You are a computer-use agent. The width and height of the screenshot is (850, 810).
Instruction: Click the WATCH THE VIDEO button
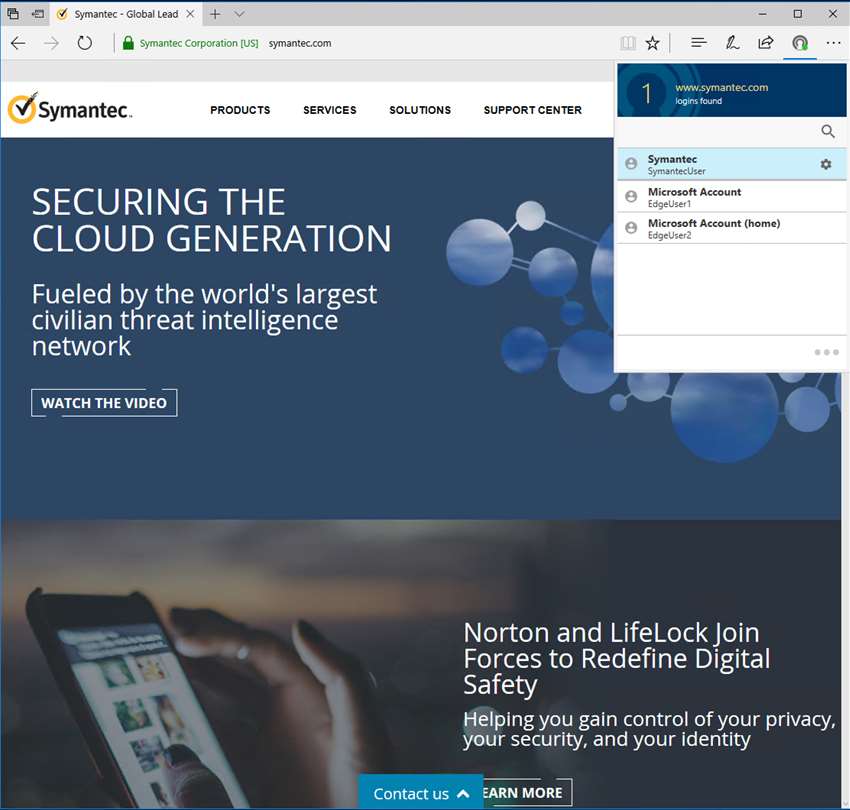[x=104, y=403]
